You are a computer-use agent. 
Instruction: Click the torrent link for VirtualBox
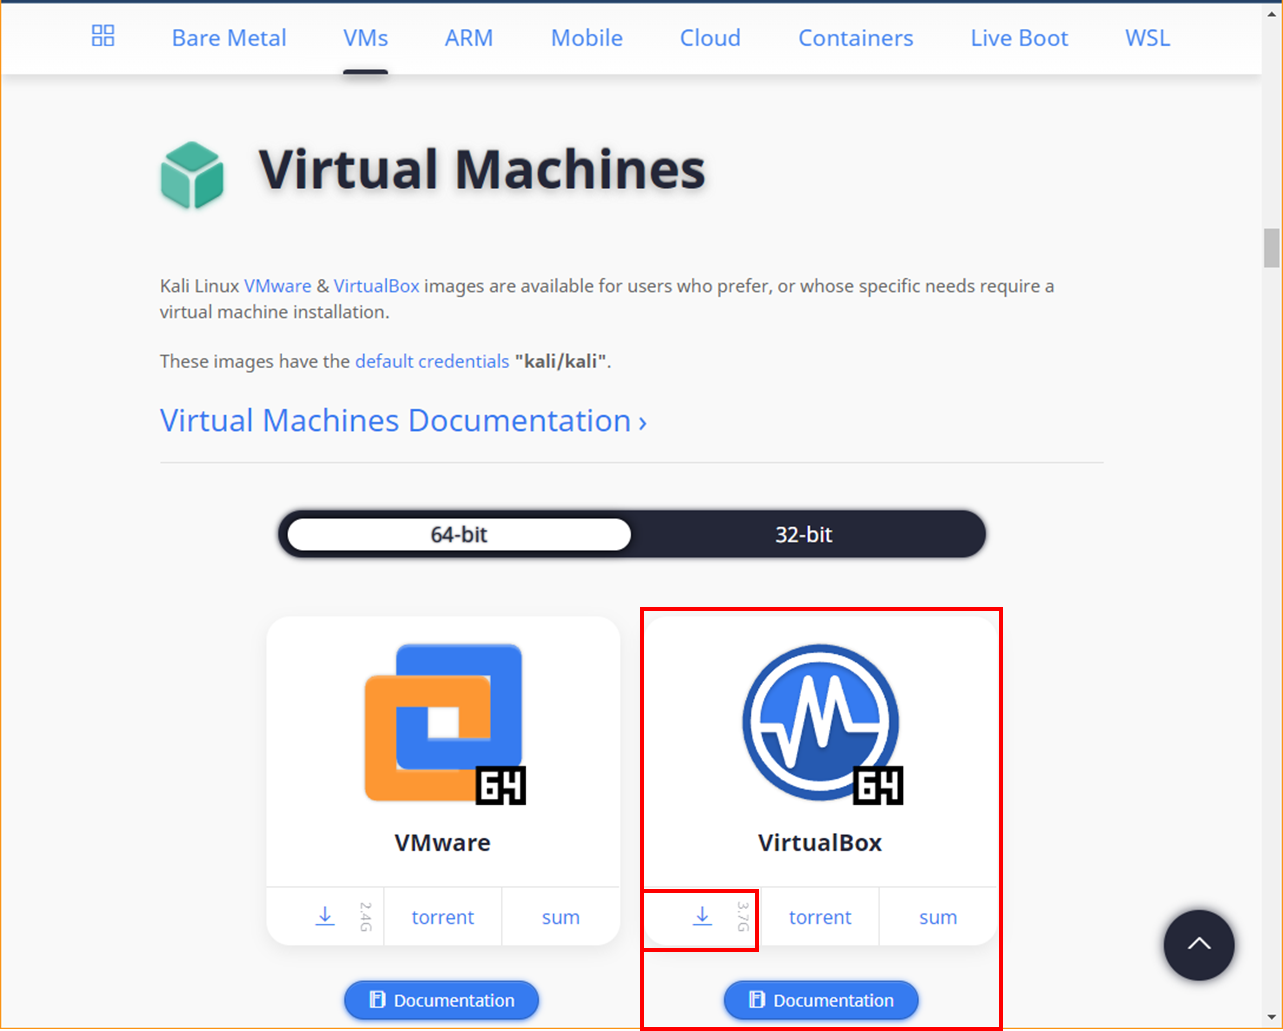click(819, 916)
